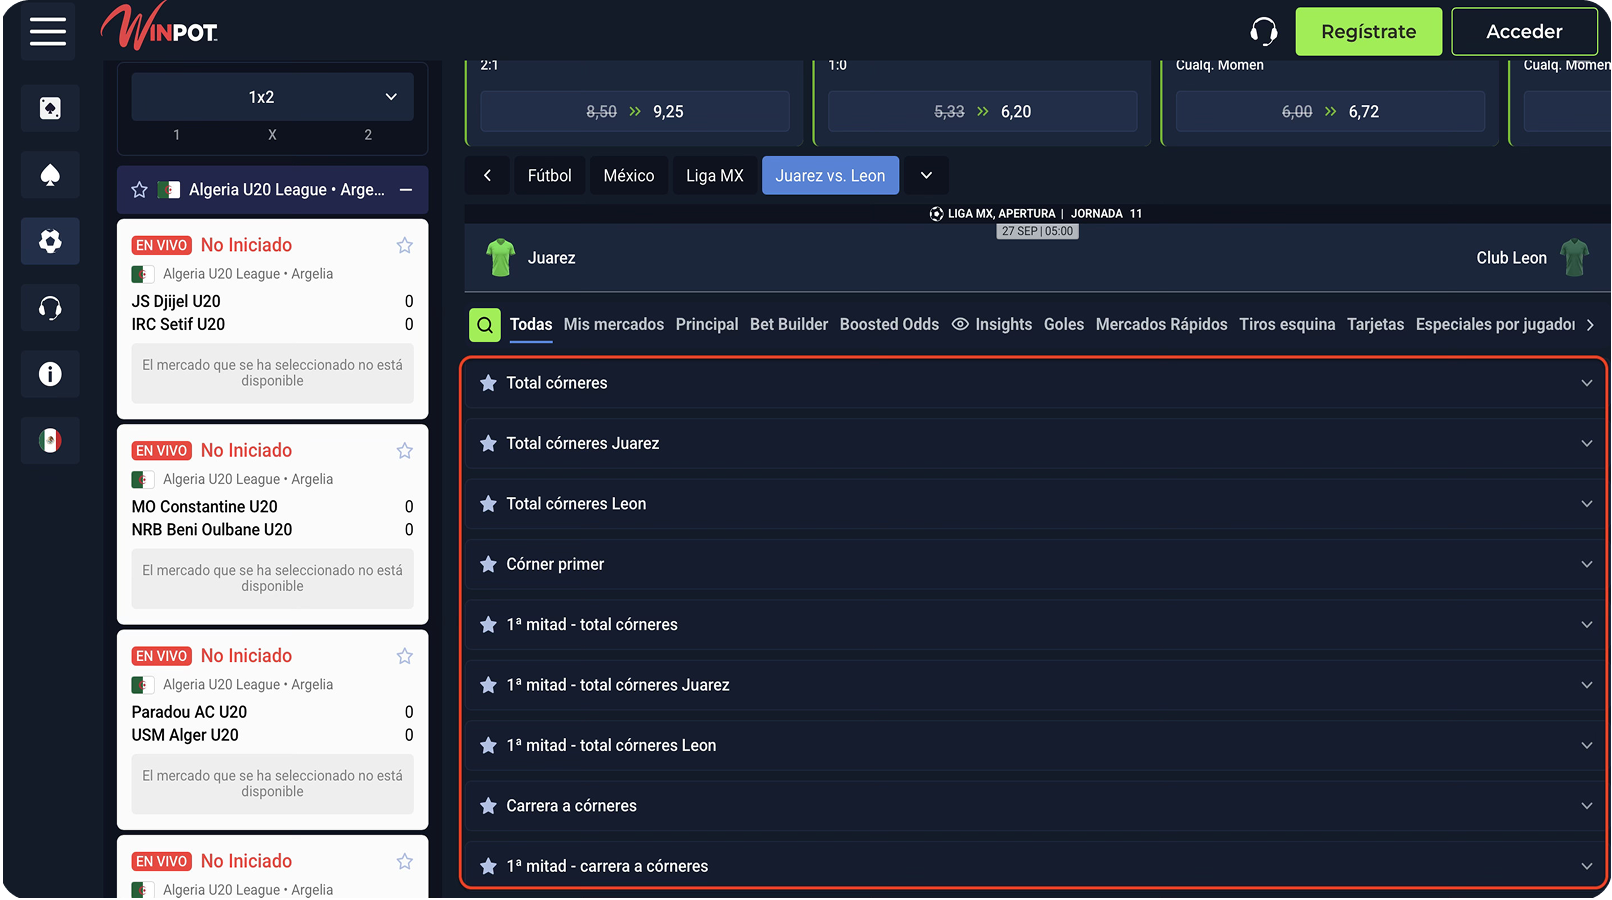Select the Boosted Odds tab
The width and height of the screenshot is (1612, 900).
click(889, 325)
